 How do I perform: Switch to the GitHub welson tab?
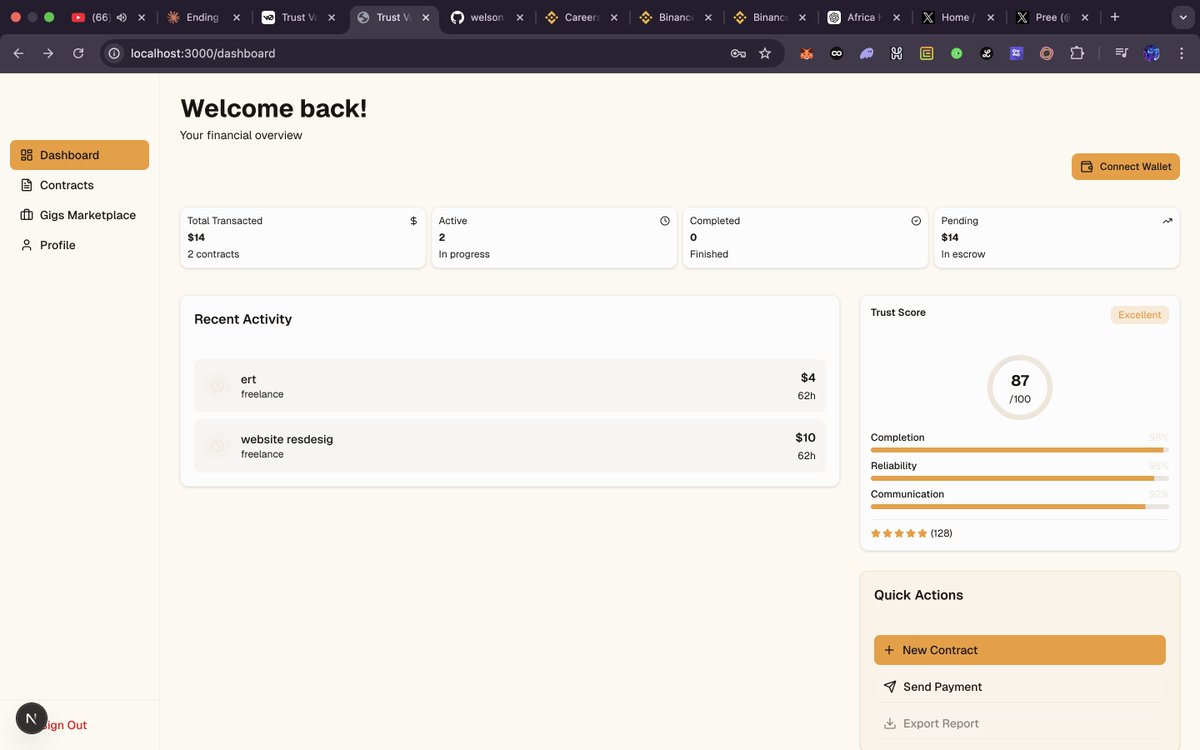pos(485,17)
